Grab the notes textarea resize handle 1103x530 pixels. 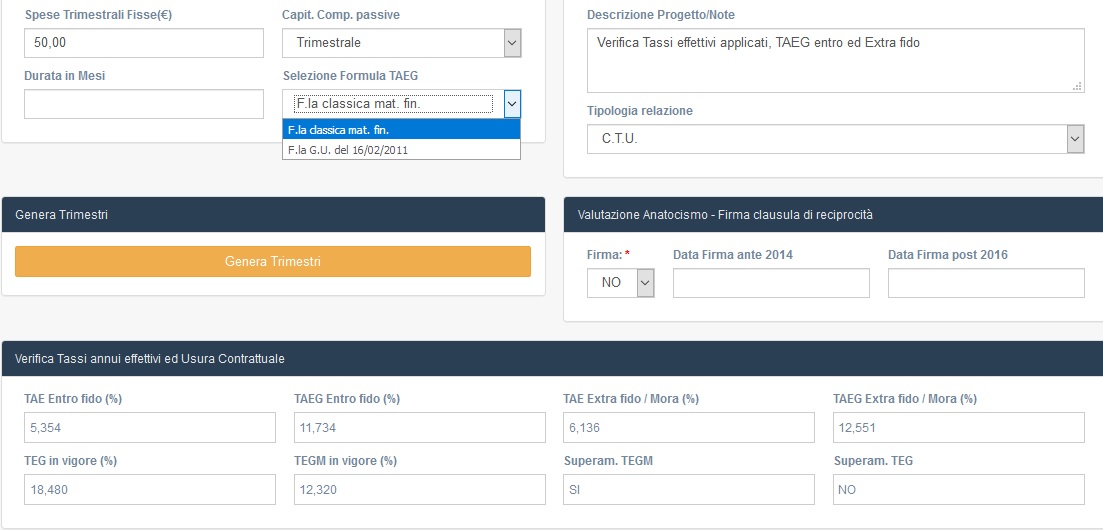pyautogui.click(x=1077, y=86)
